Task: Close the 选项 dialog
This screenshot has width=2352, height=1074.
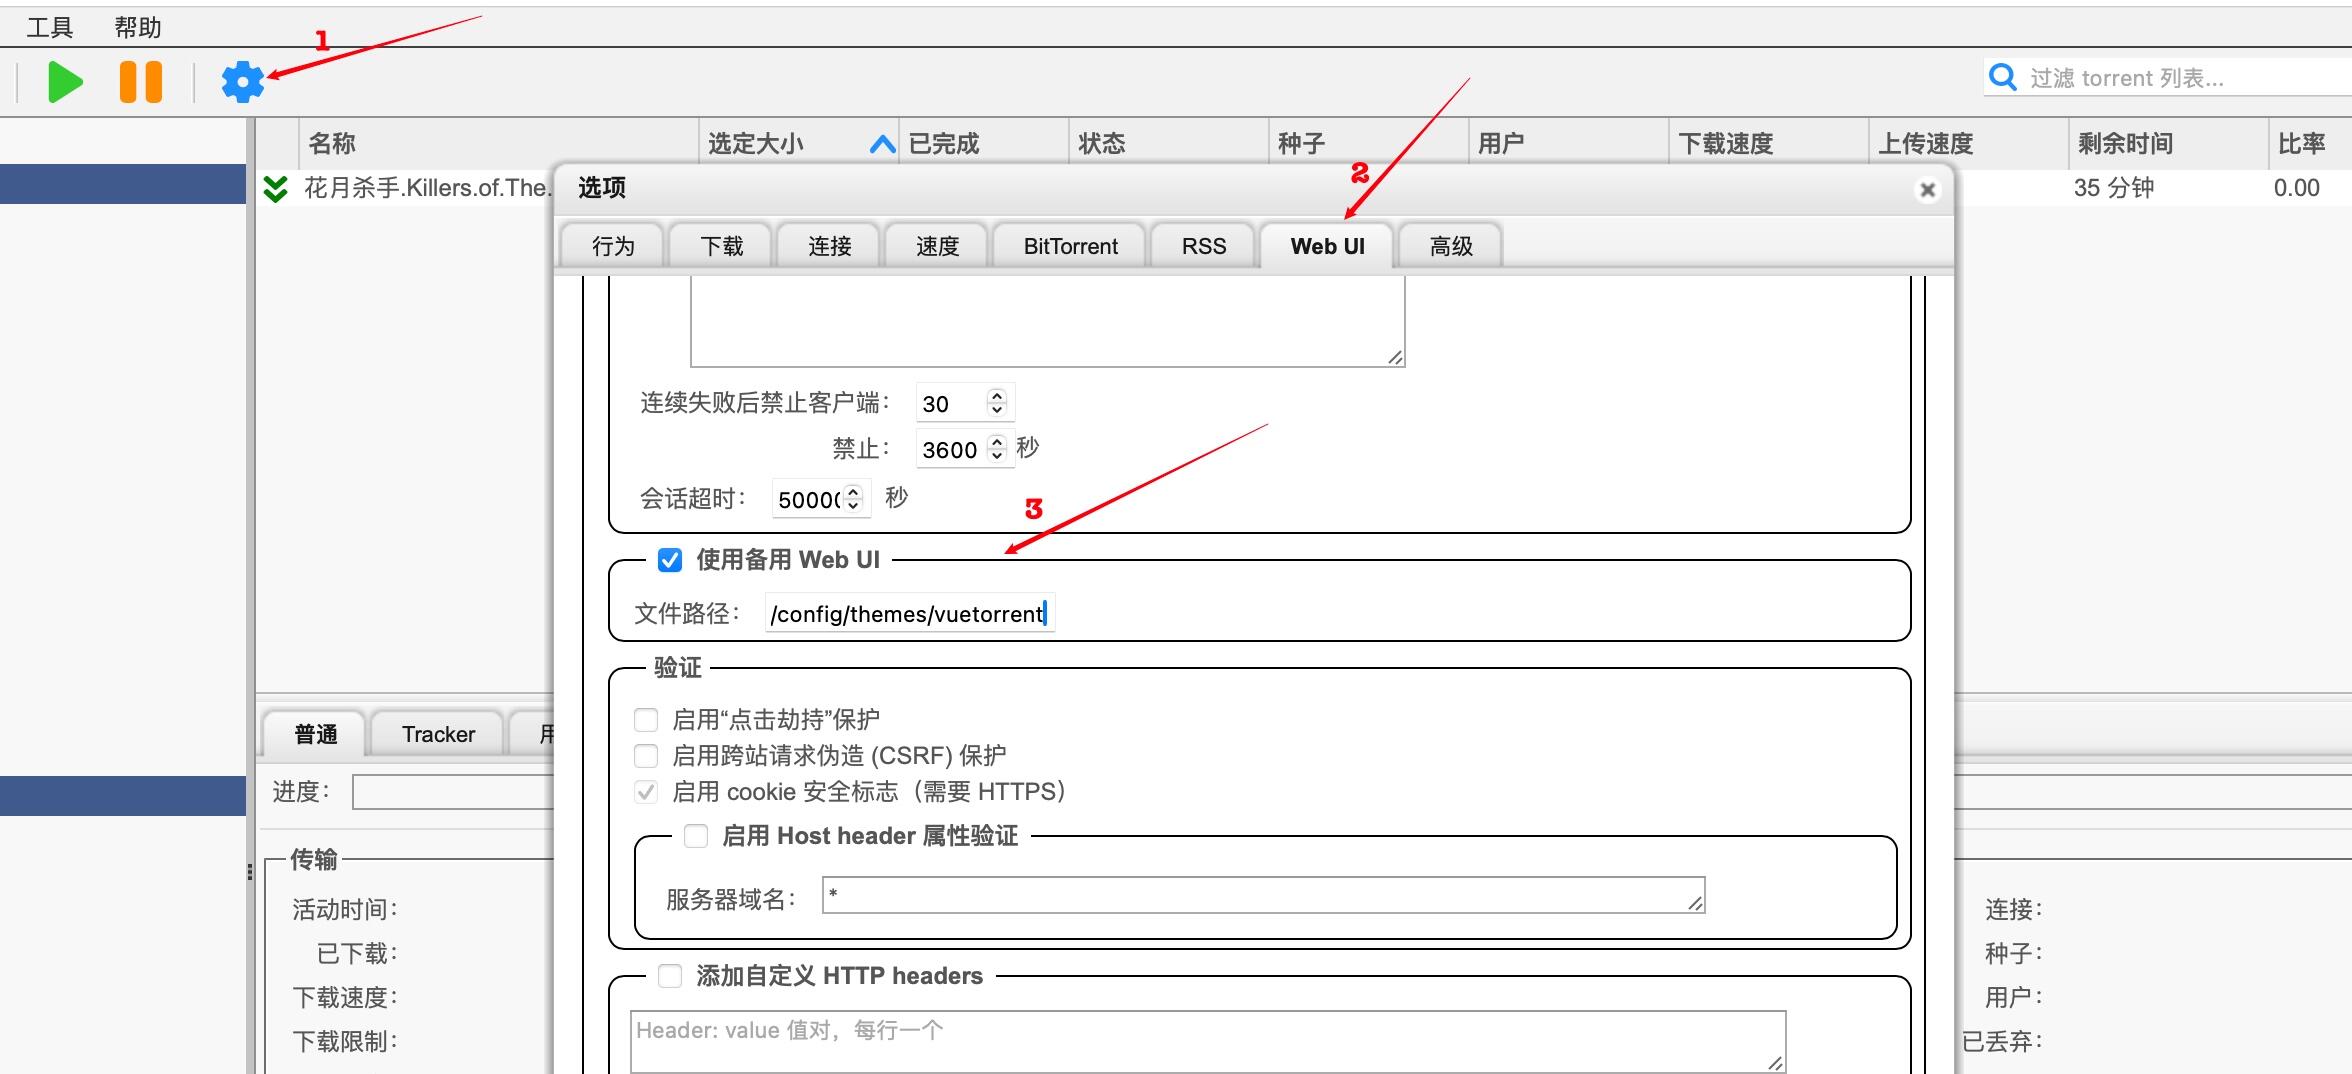Action: [1928, 189]
